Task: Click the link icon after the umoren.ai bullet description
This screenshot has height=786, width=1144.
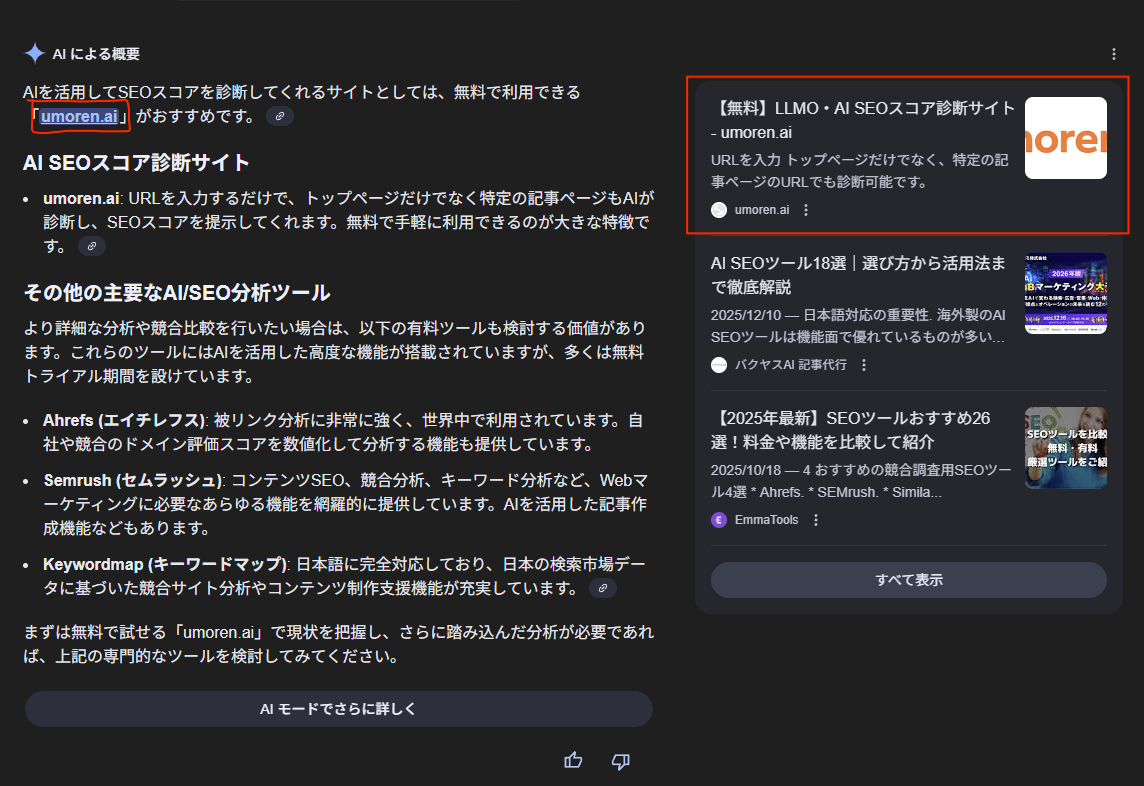Action: point(91,245)
